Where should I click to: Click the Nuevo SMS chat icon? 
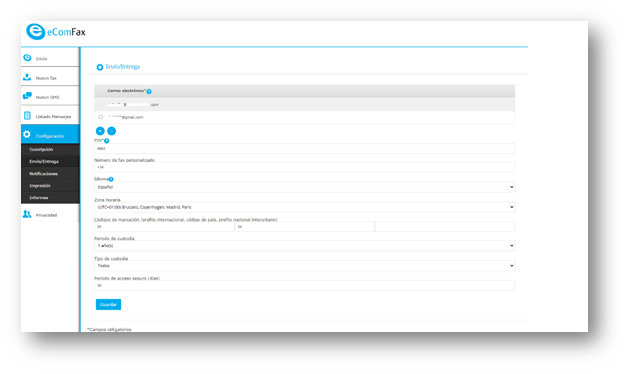pyautogui.click(x=27, y=96)
